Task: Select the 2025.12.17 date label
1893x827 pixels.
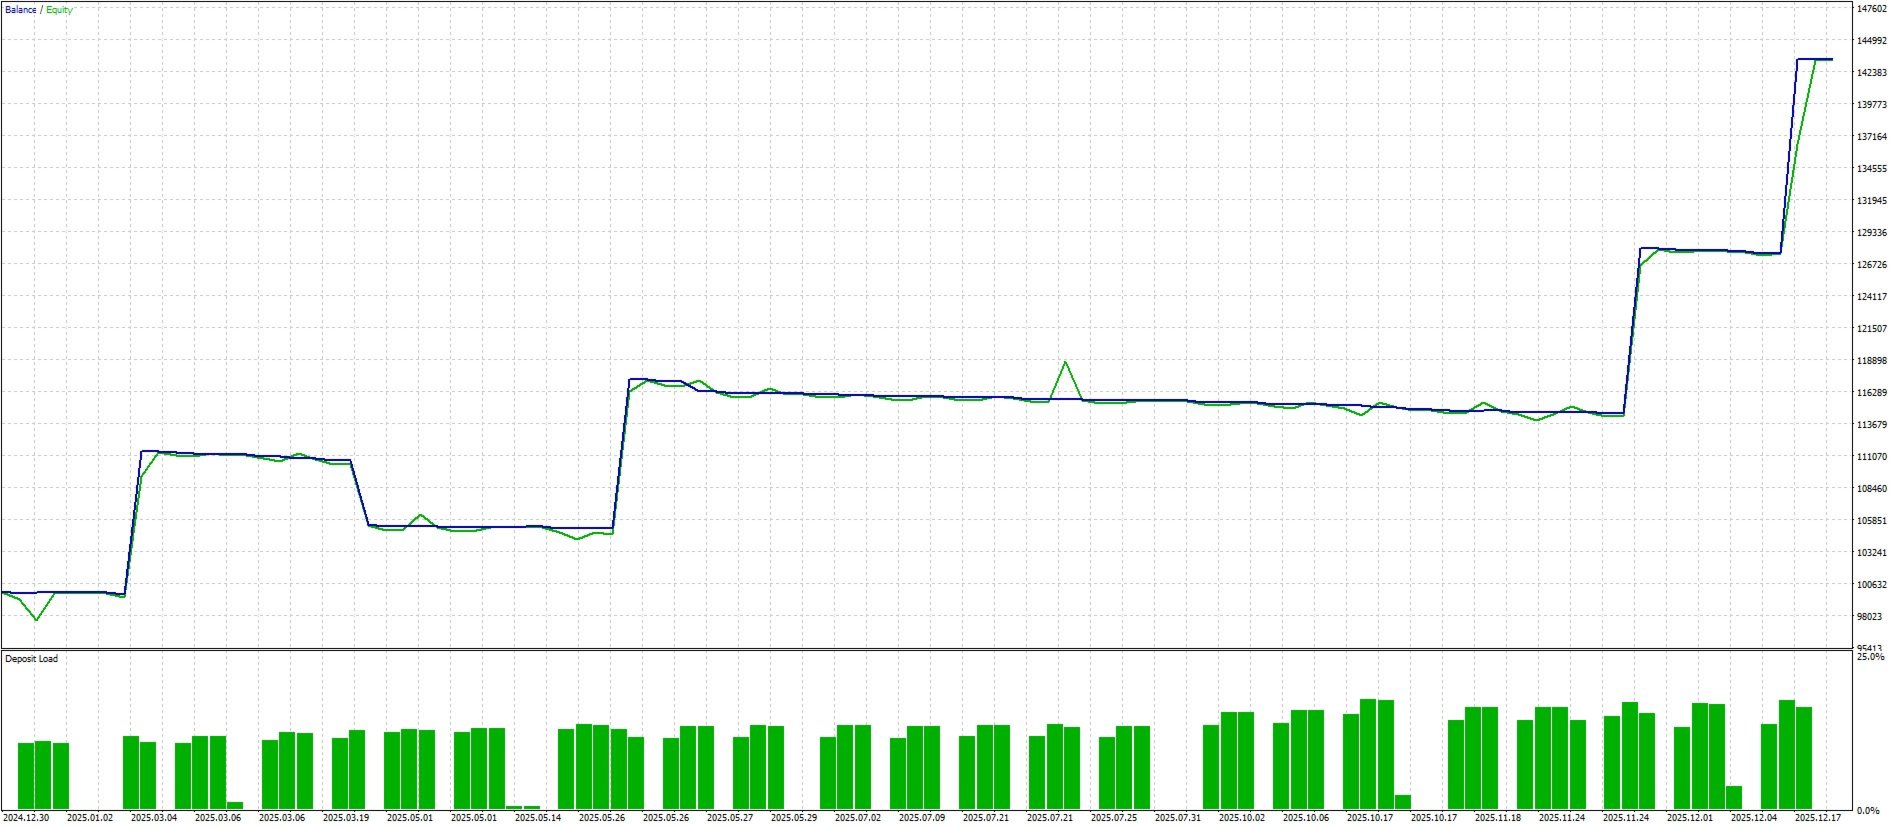Action: [1818, 818]
